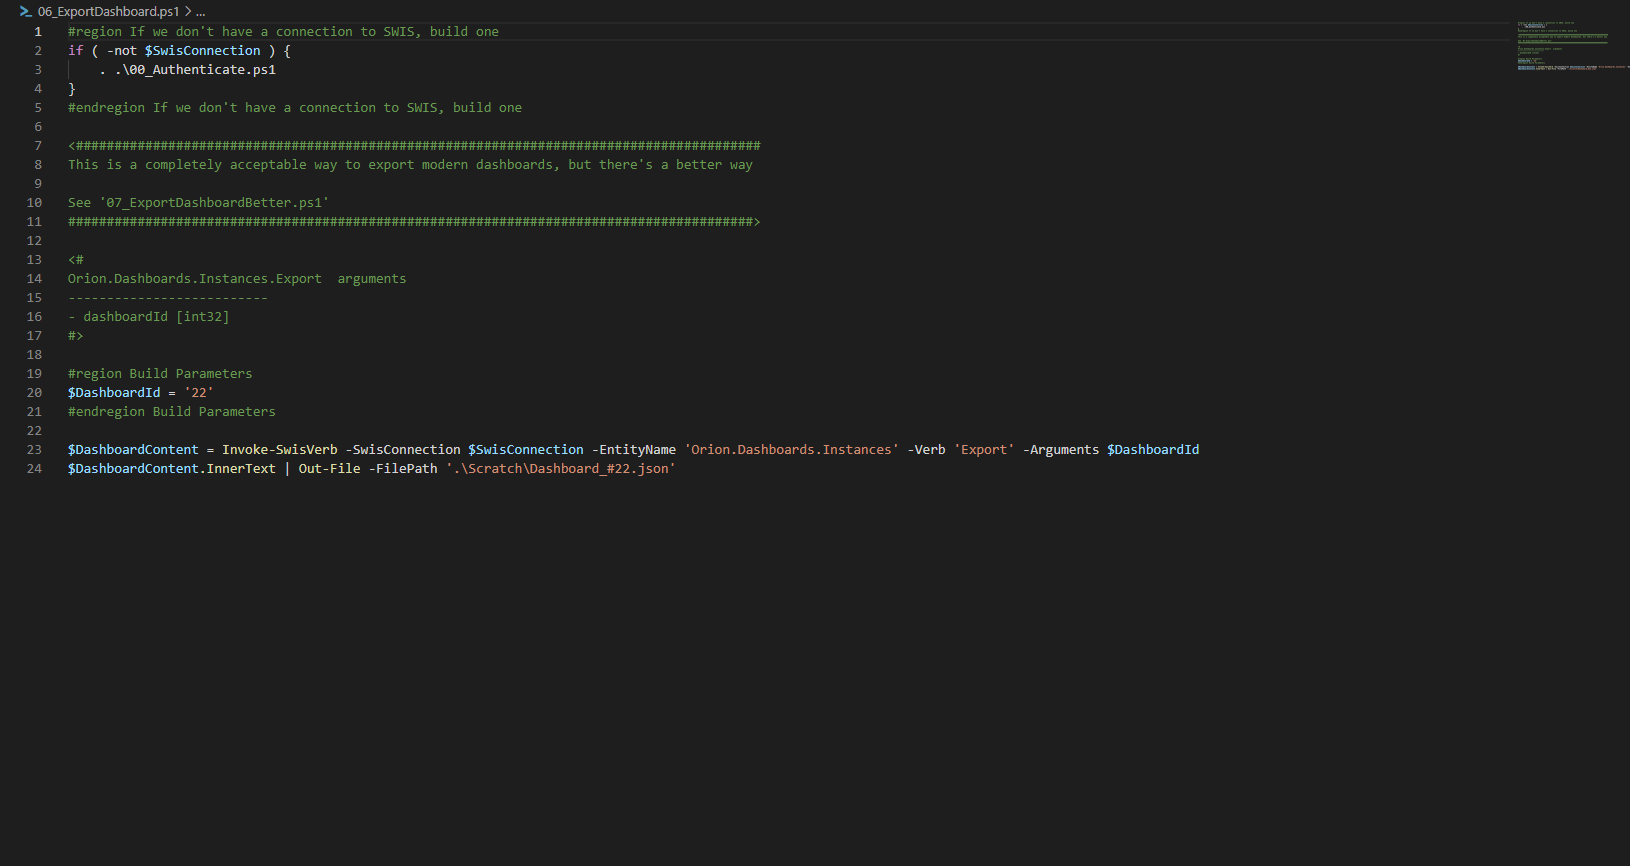Click '#region If we don't have a connection' comment
This screenshot has width=1630, height=866.
[x=283, y=32]
